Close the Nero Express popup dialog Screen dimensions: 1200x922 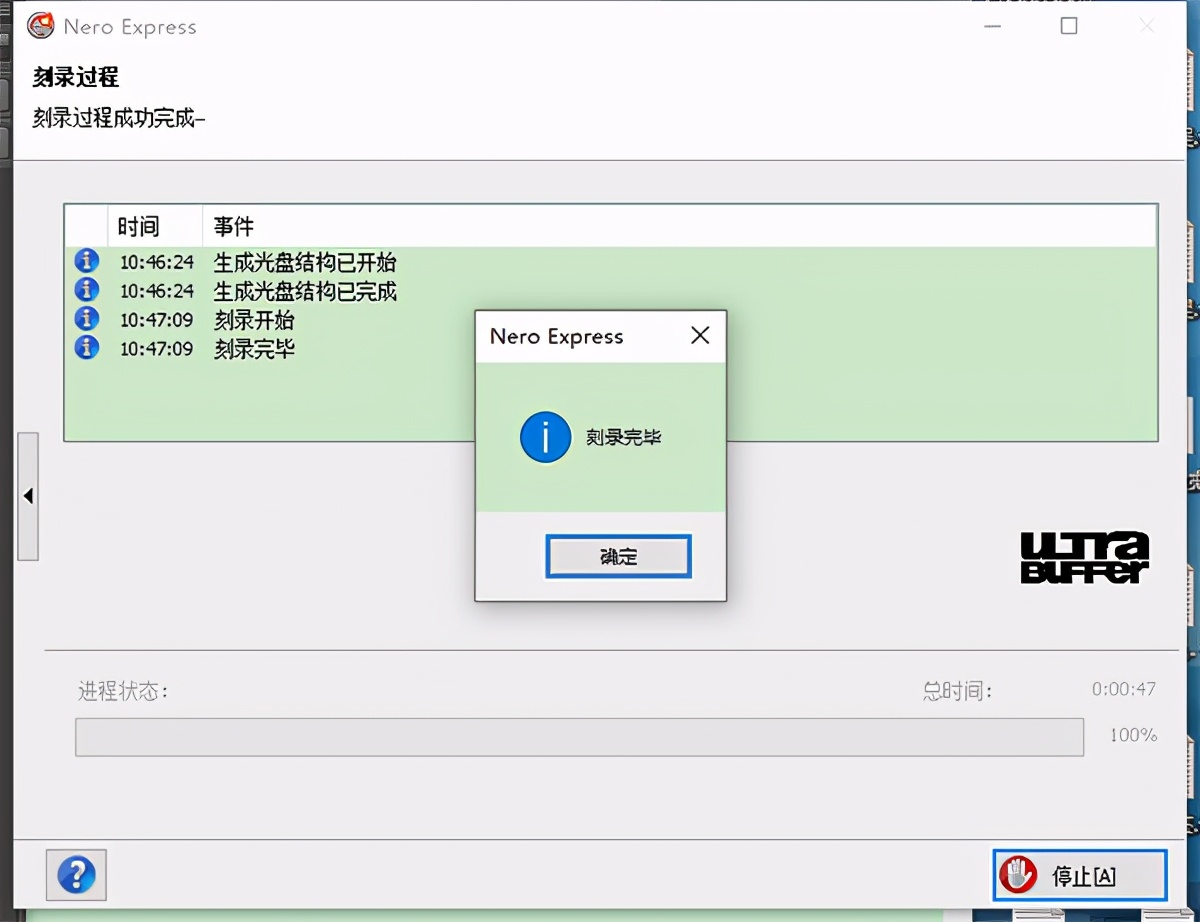point(699,336)
